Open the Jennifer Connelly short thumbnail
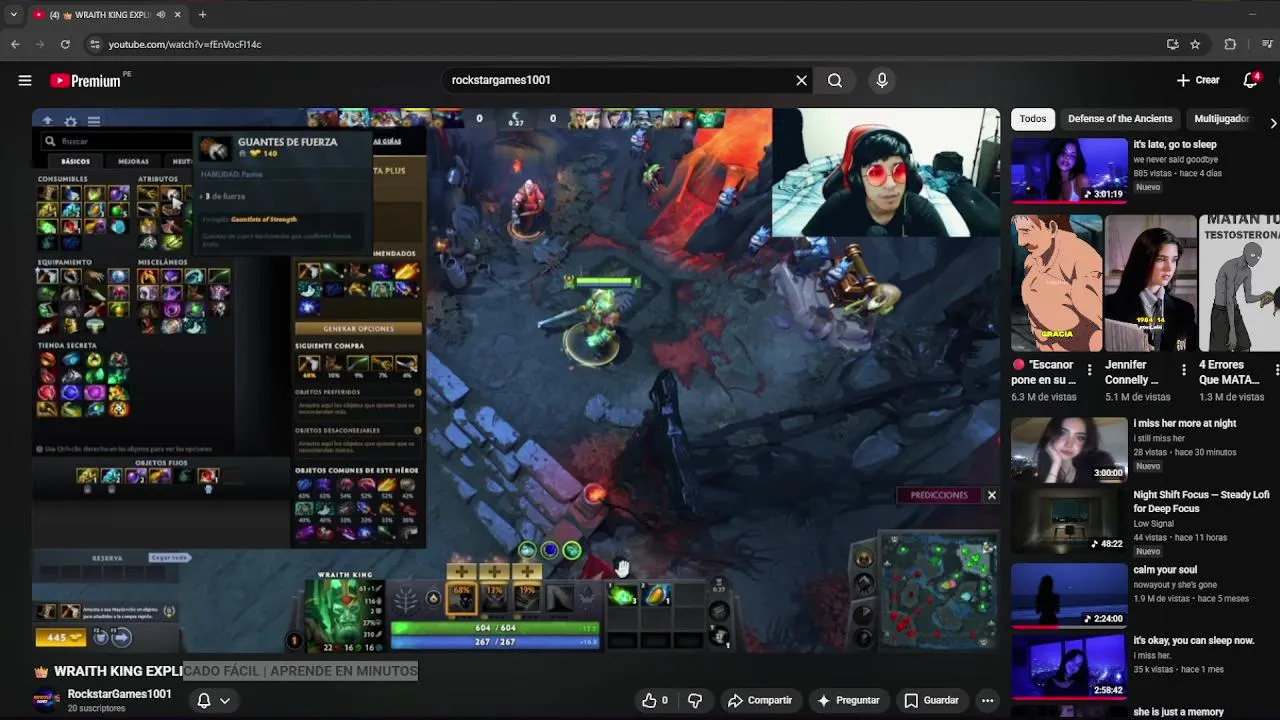Viewport: 1280px width, 720px height. 1150,283
